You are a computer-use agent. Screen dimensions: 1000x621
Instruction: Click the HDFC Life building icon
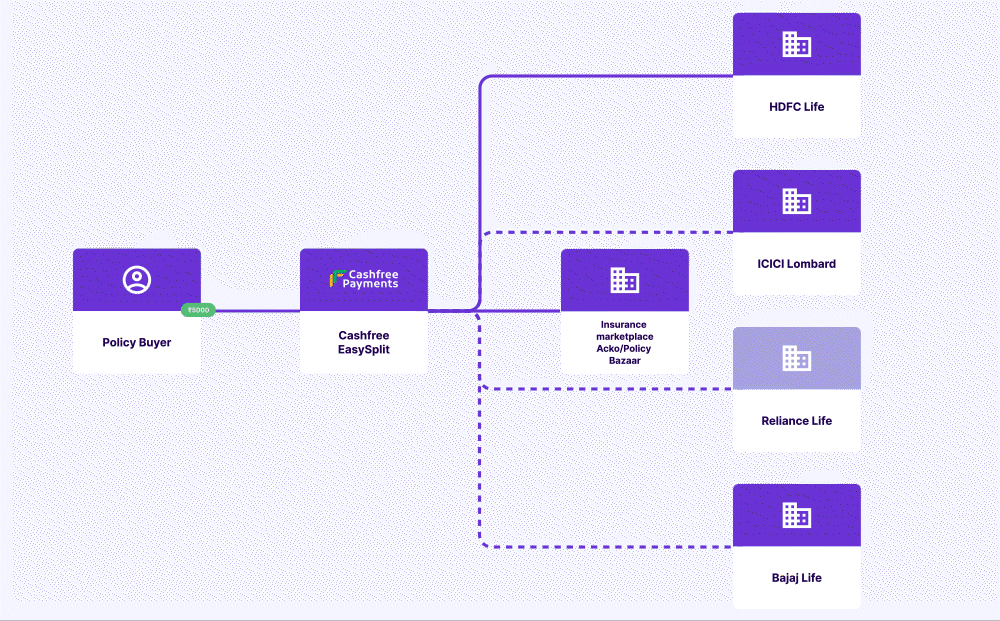797,44
